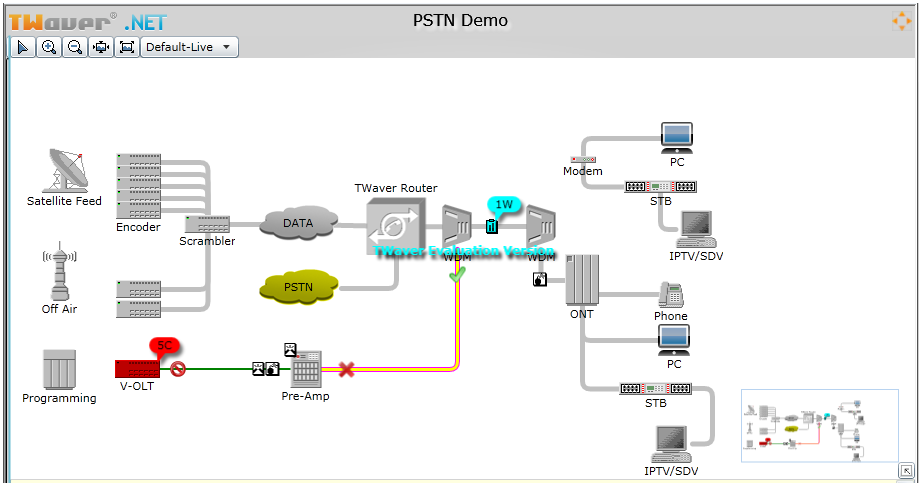
Task: Select the IPTV/SDV monitor beside the overview map
Action: point(672,445)
